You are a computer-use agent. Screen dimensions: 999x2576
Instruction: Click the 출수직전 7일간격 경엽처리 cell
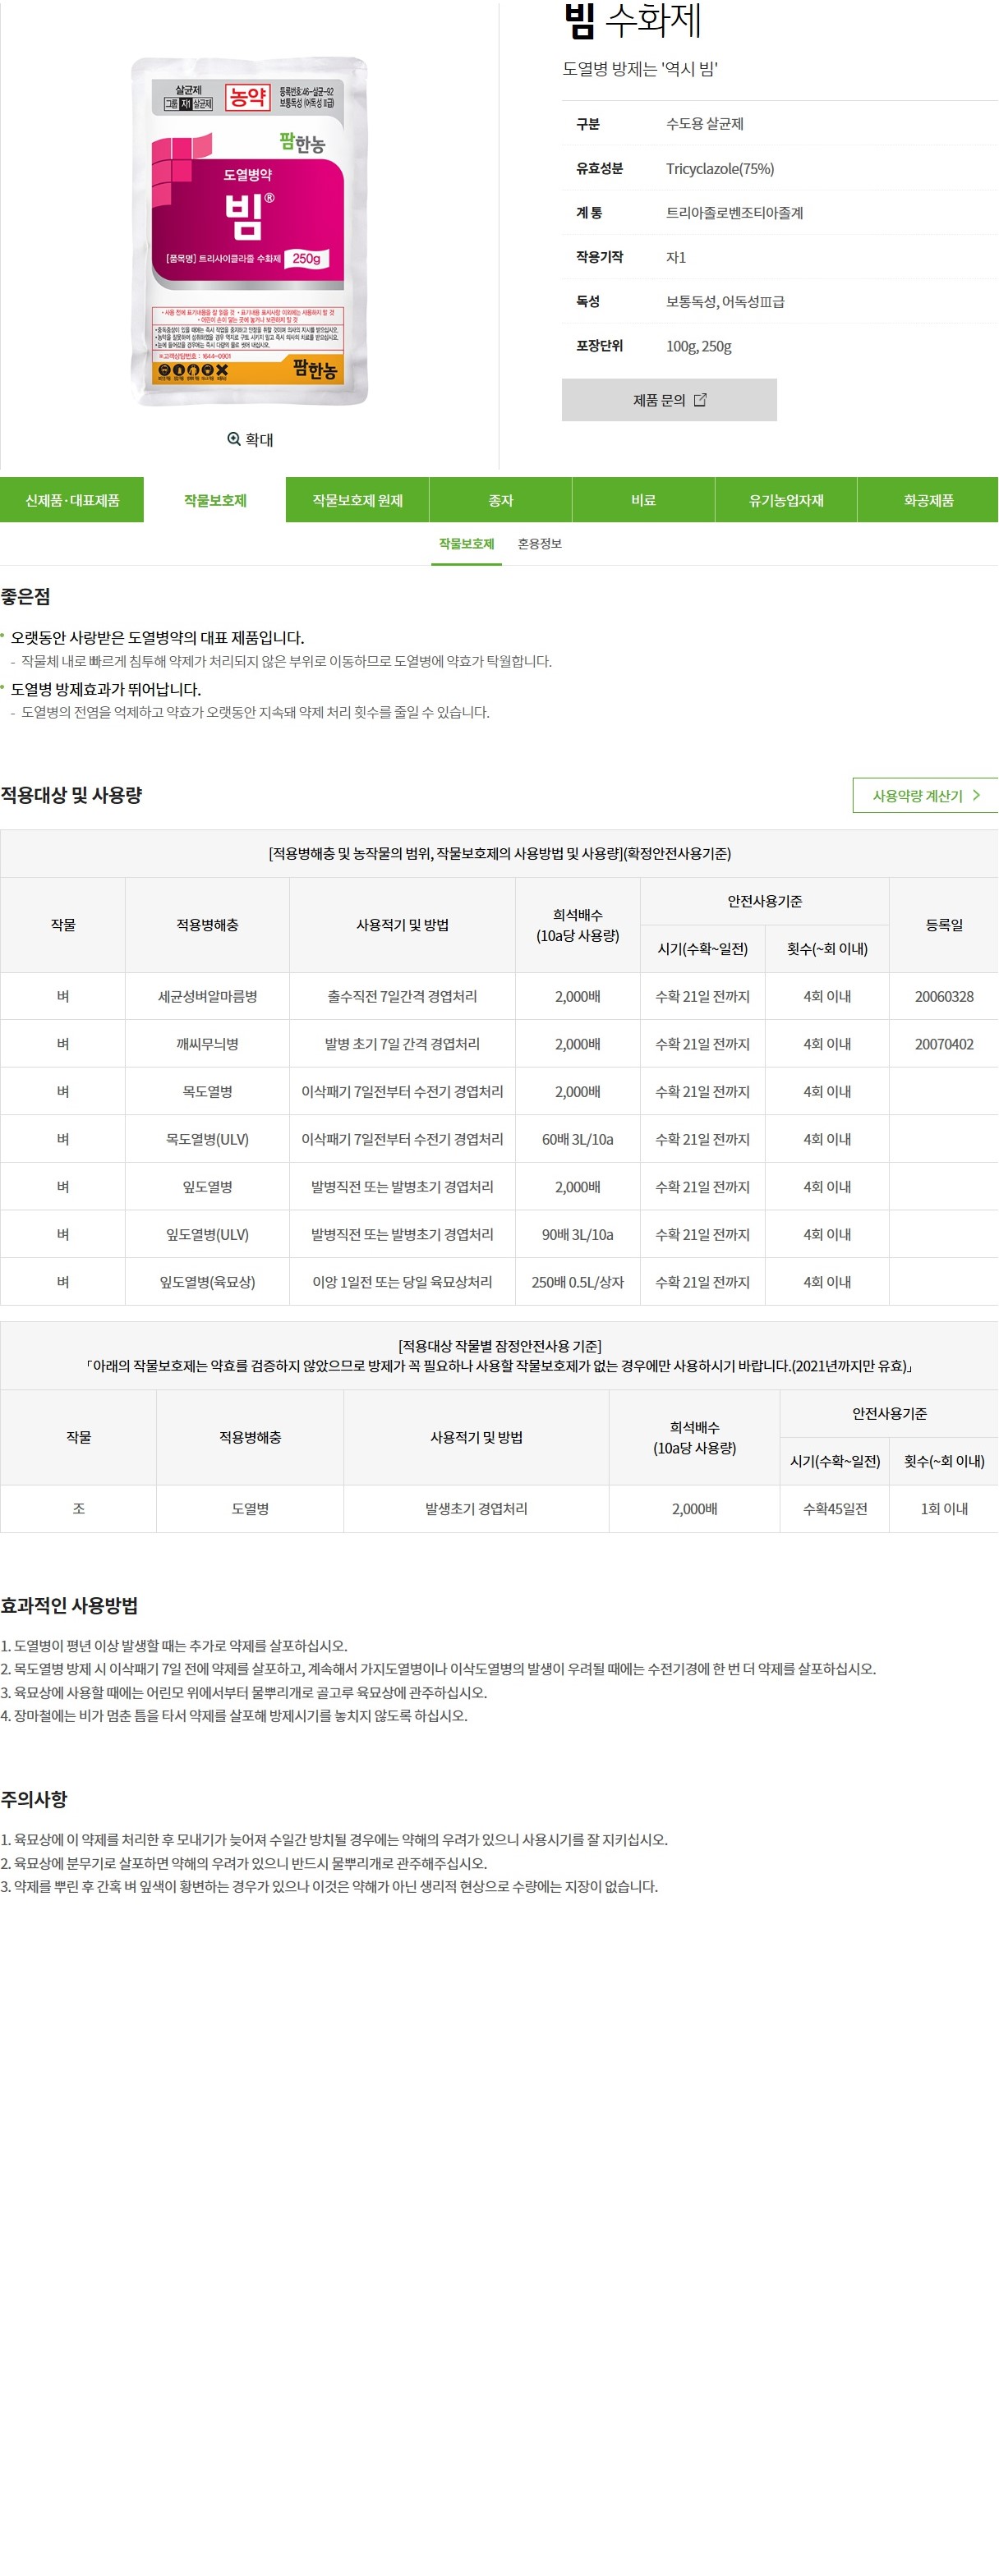coord(402,997)
